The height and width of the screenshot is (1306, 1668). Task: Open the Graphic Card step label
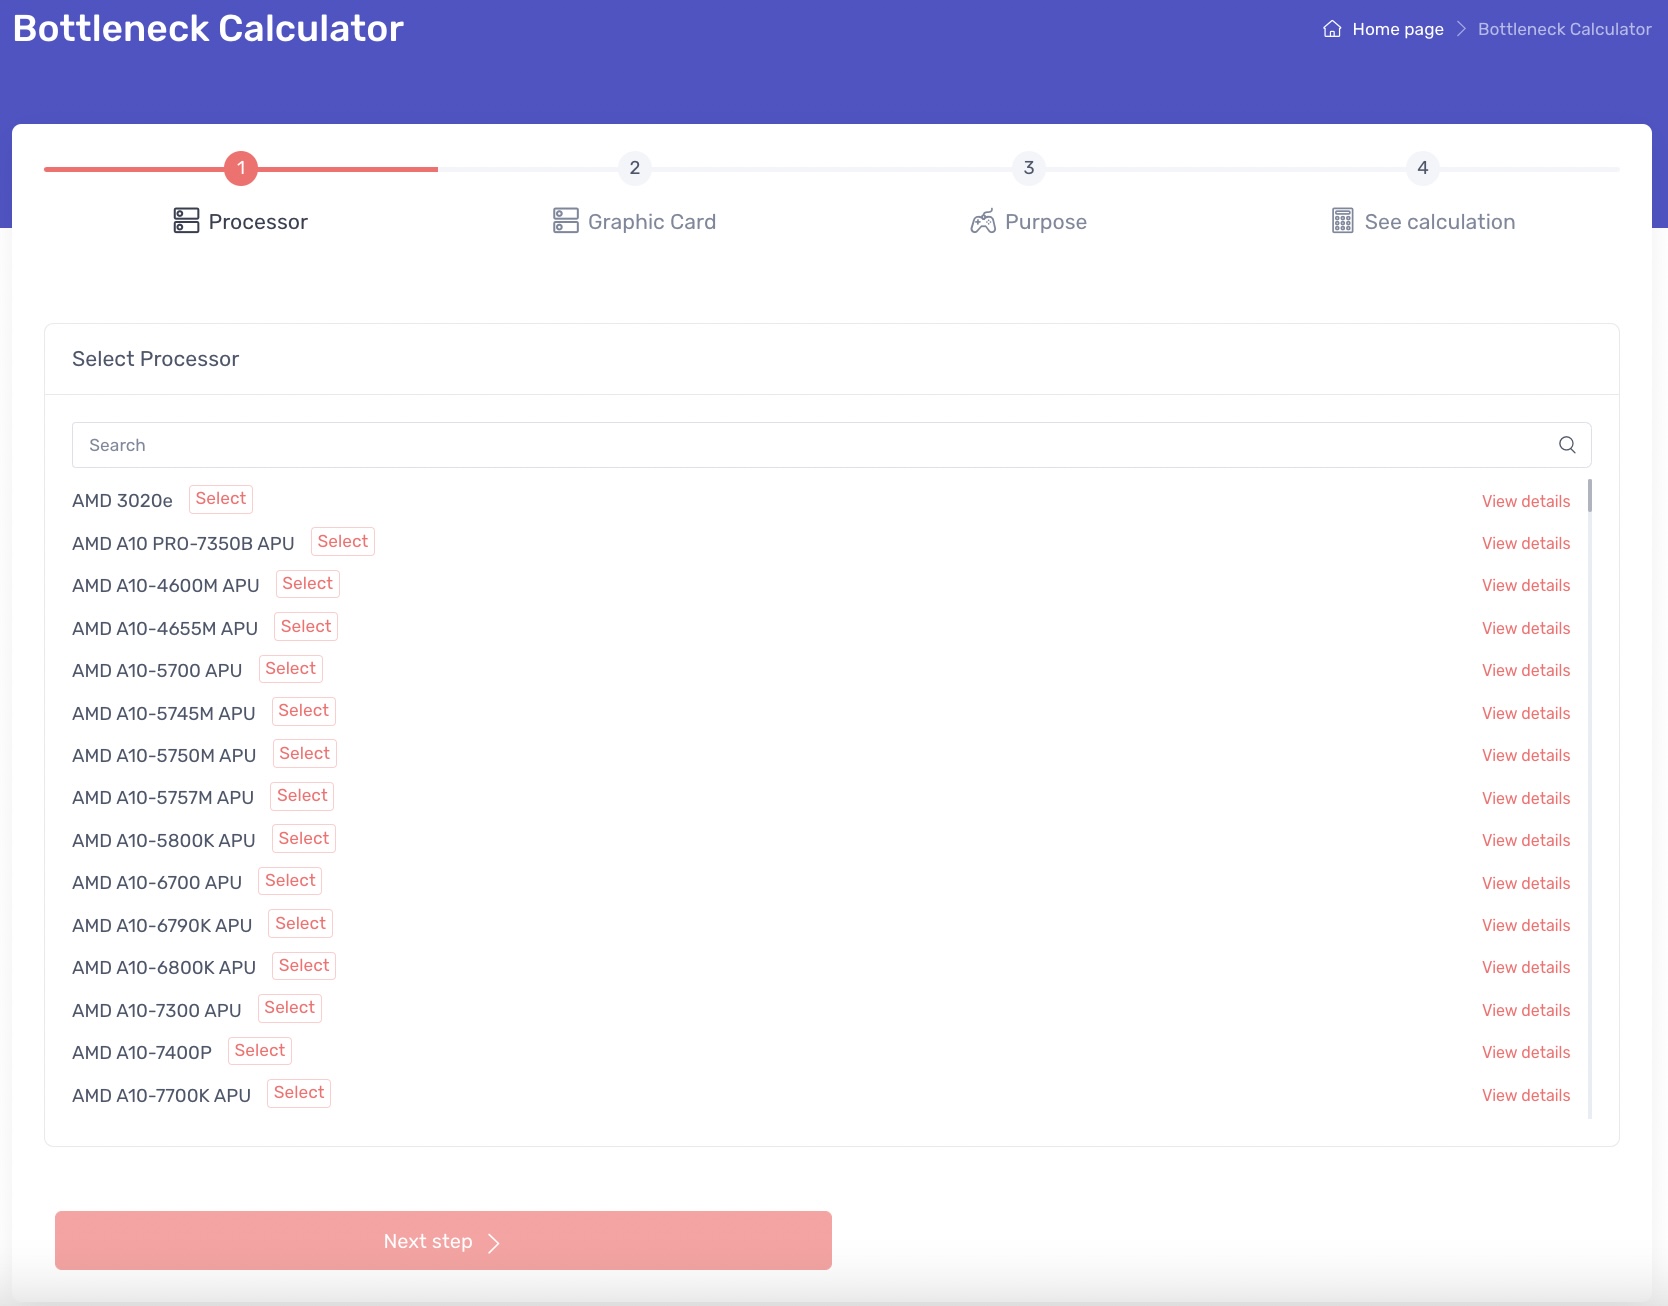652,222
